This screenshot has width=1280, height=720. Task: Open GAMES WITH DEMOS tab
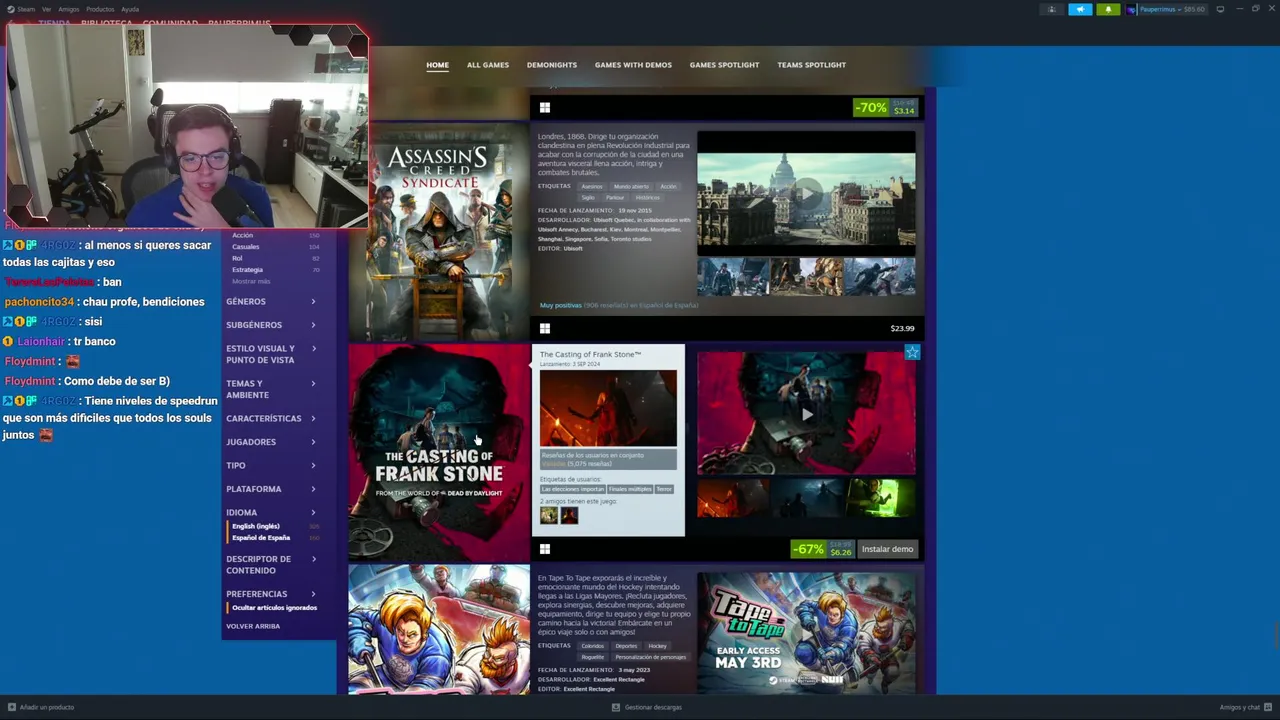tap(633, 65)
